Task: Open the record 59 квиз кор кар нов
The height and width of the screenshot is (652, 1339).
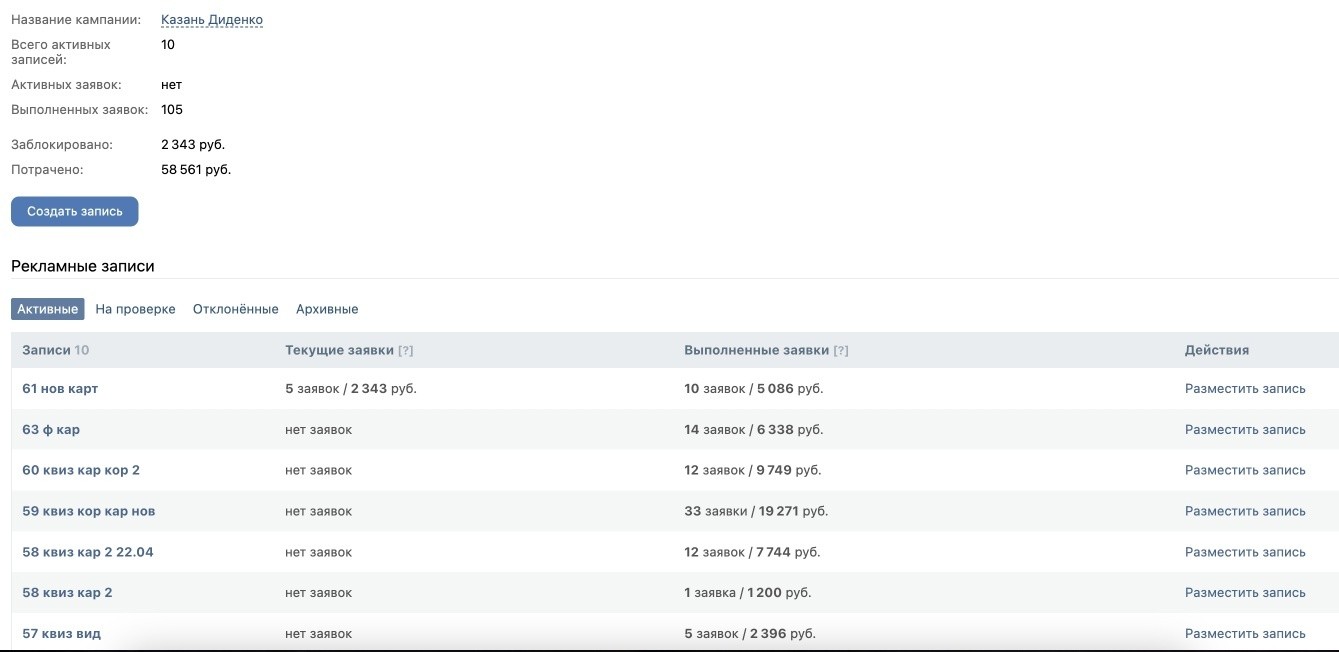Action: click(89, 511)
